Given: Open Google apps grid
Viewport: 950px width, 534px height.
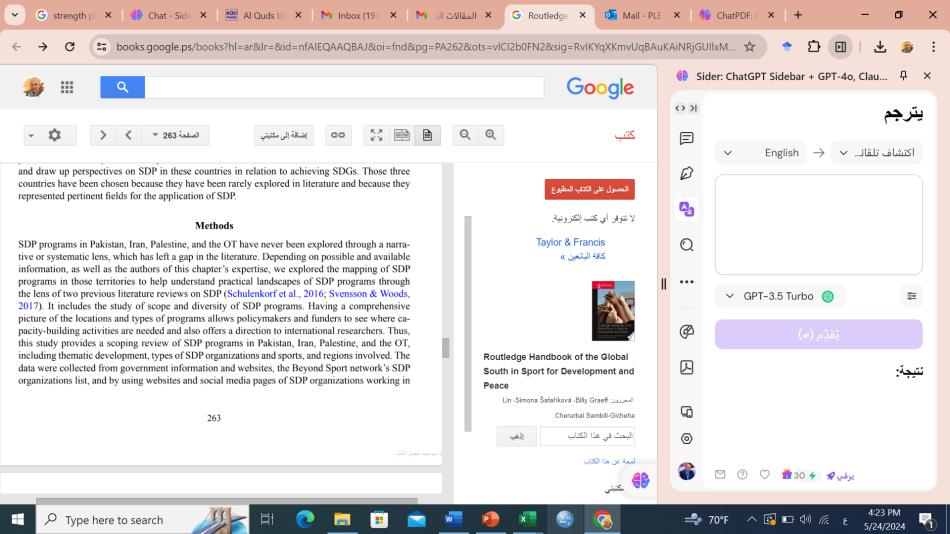Looking at the screenshot, I should [x=67, y=88].
